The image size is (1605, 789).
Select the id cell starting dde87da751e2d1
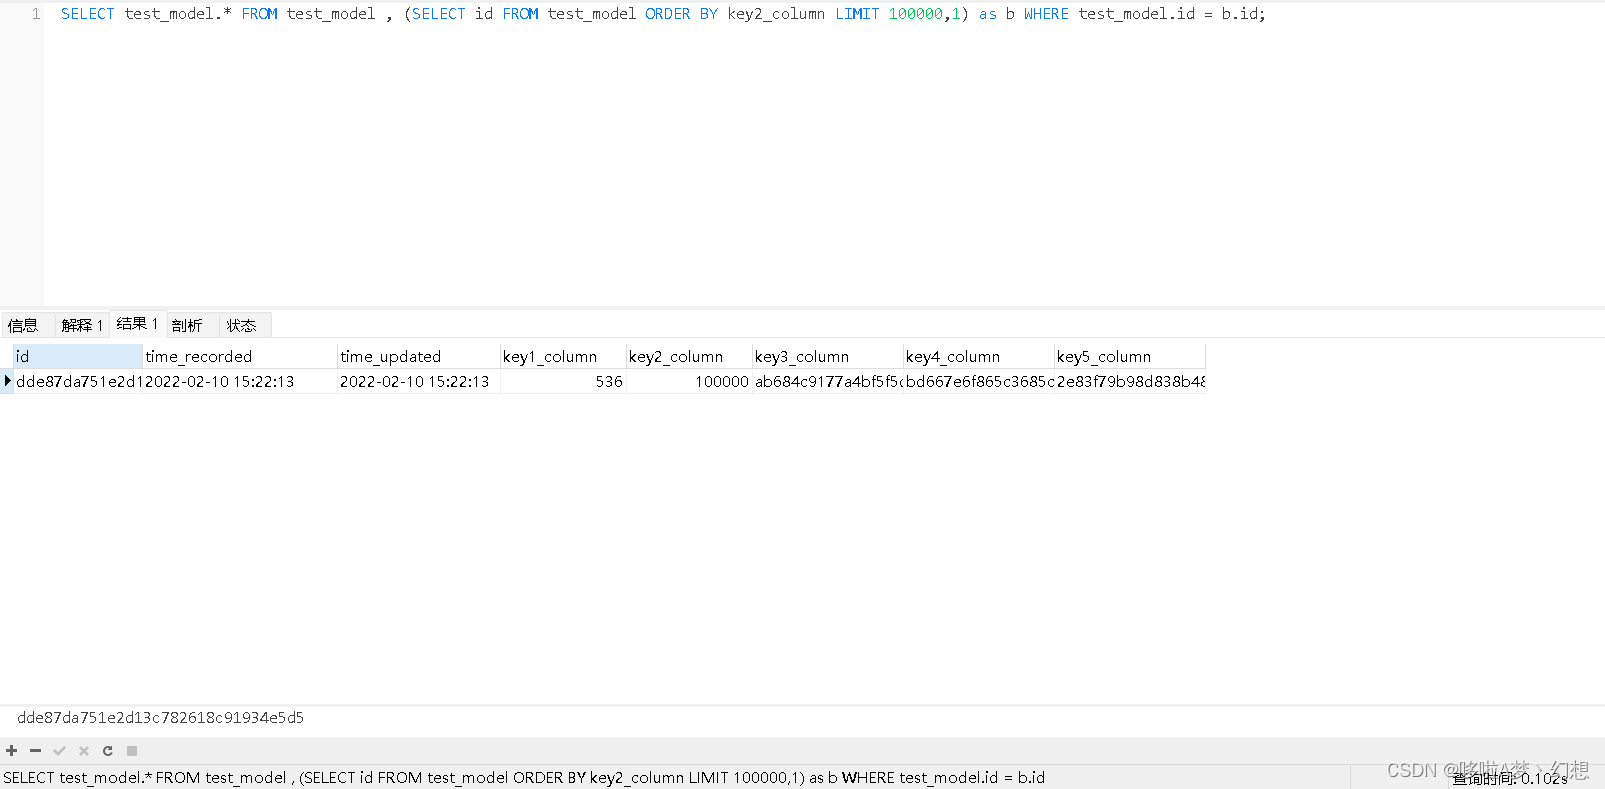click(x=78, y=381)
